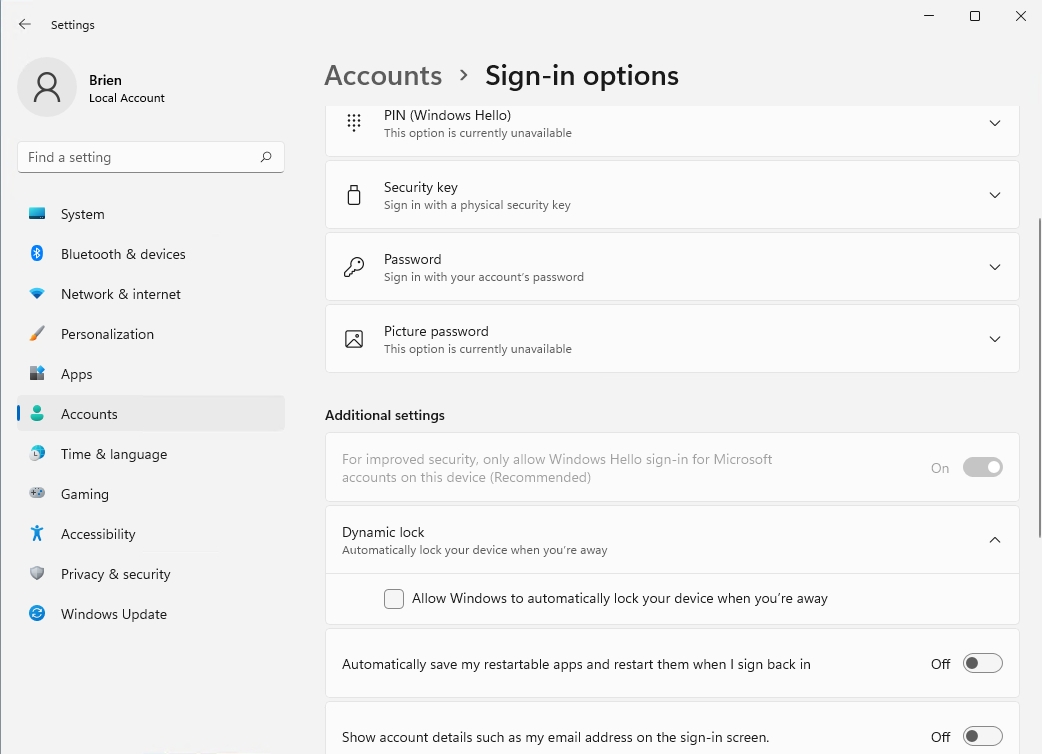
Task: Click the Find a setting search box
Action: click(x=150, y=157)
